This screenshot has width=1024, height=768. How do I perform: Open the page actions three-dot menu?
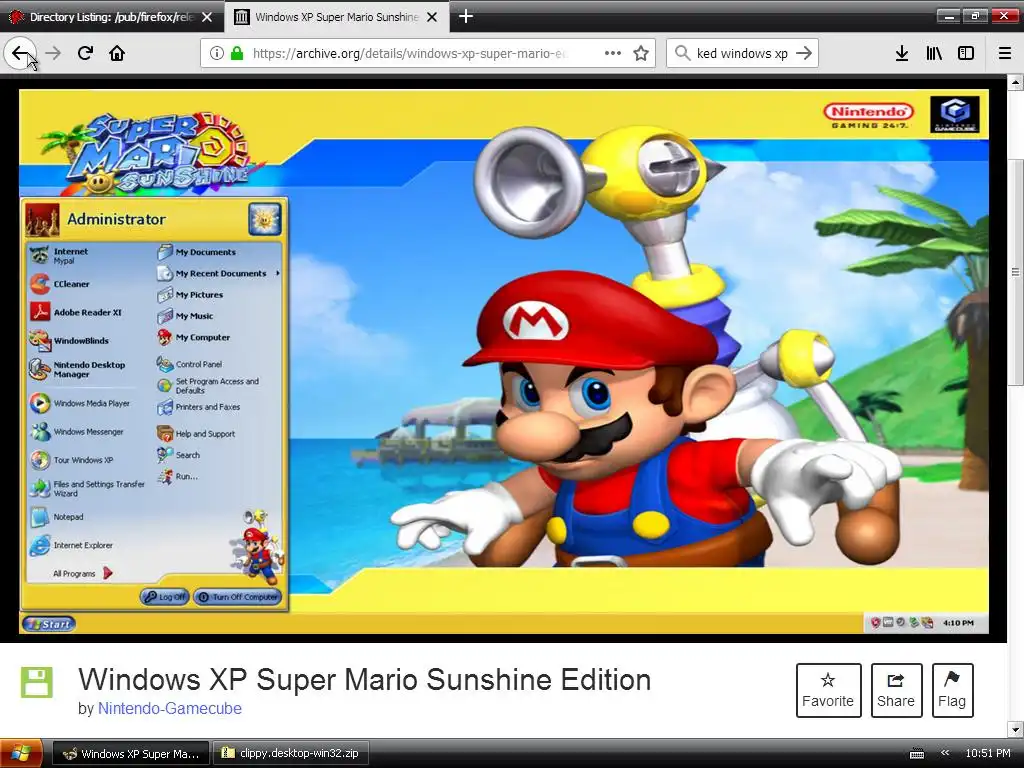pos(613,53)
